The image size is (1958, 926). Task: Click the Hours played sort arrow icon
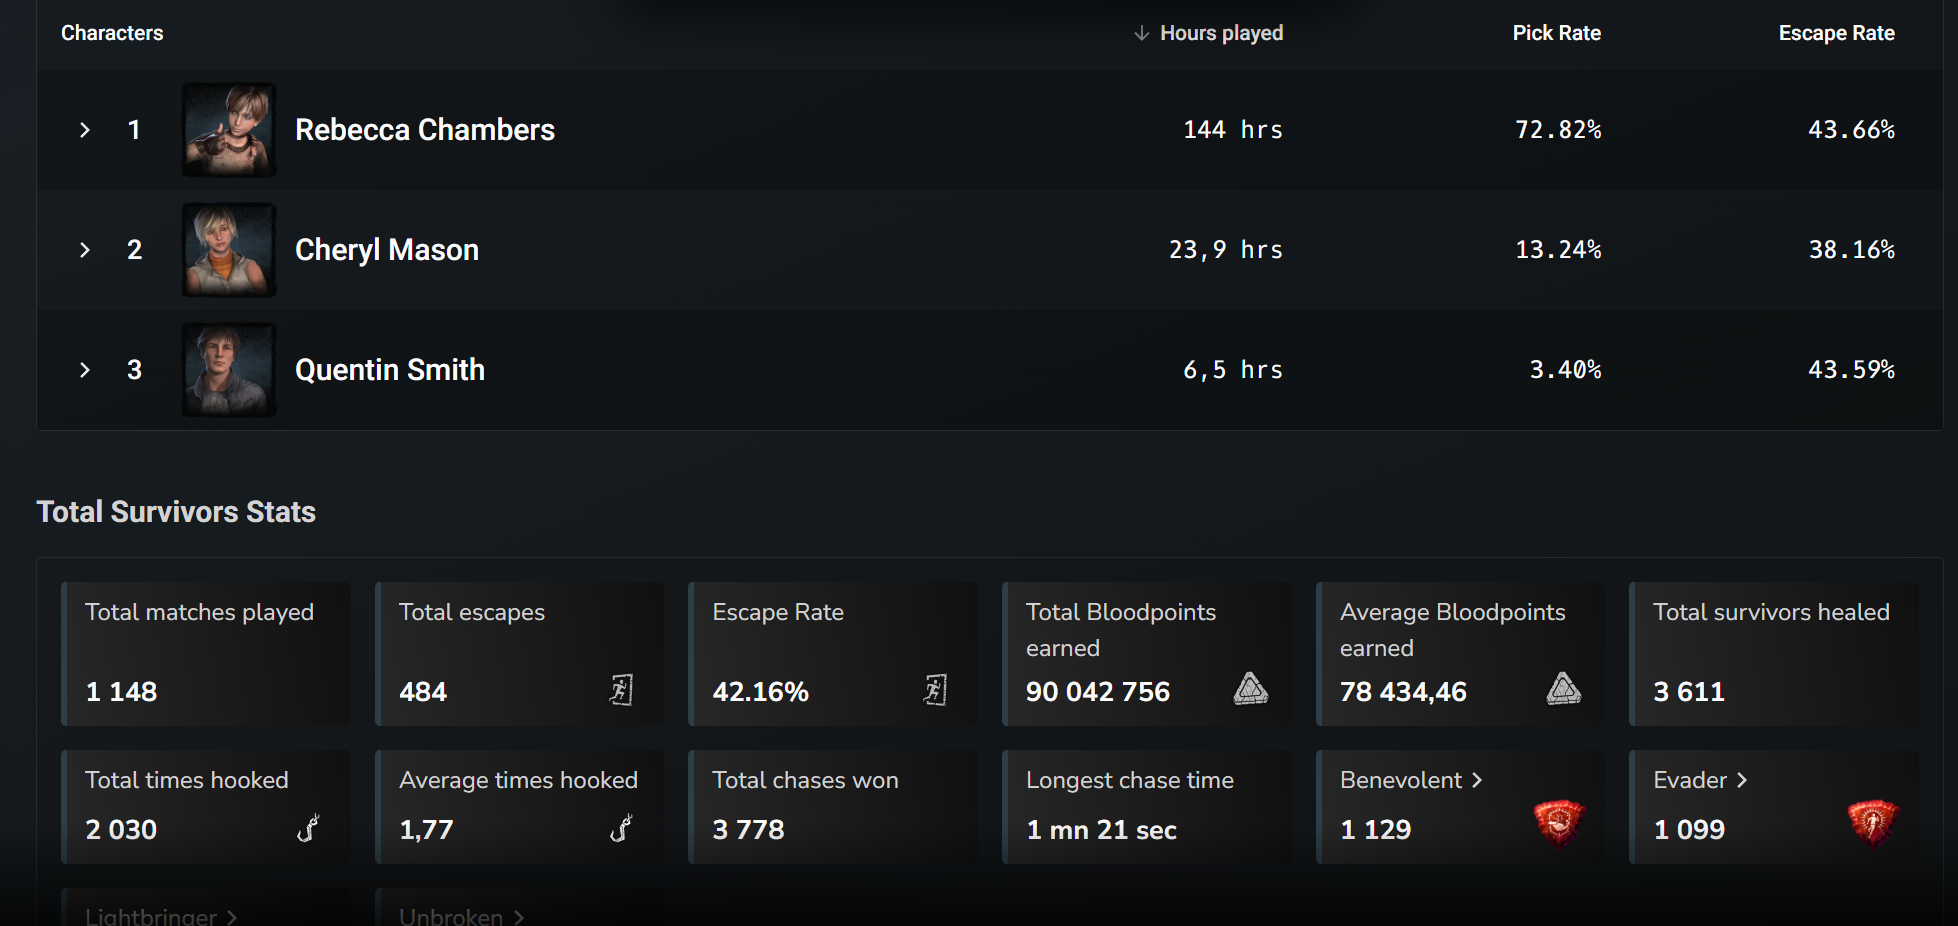[1141, 33]
